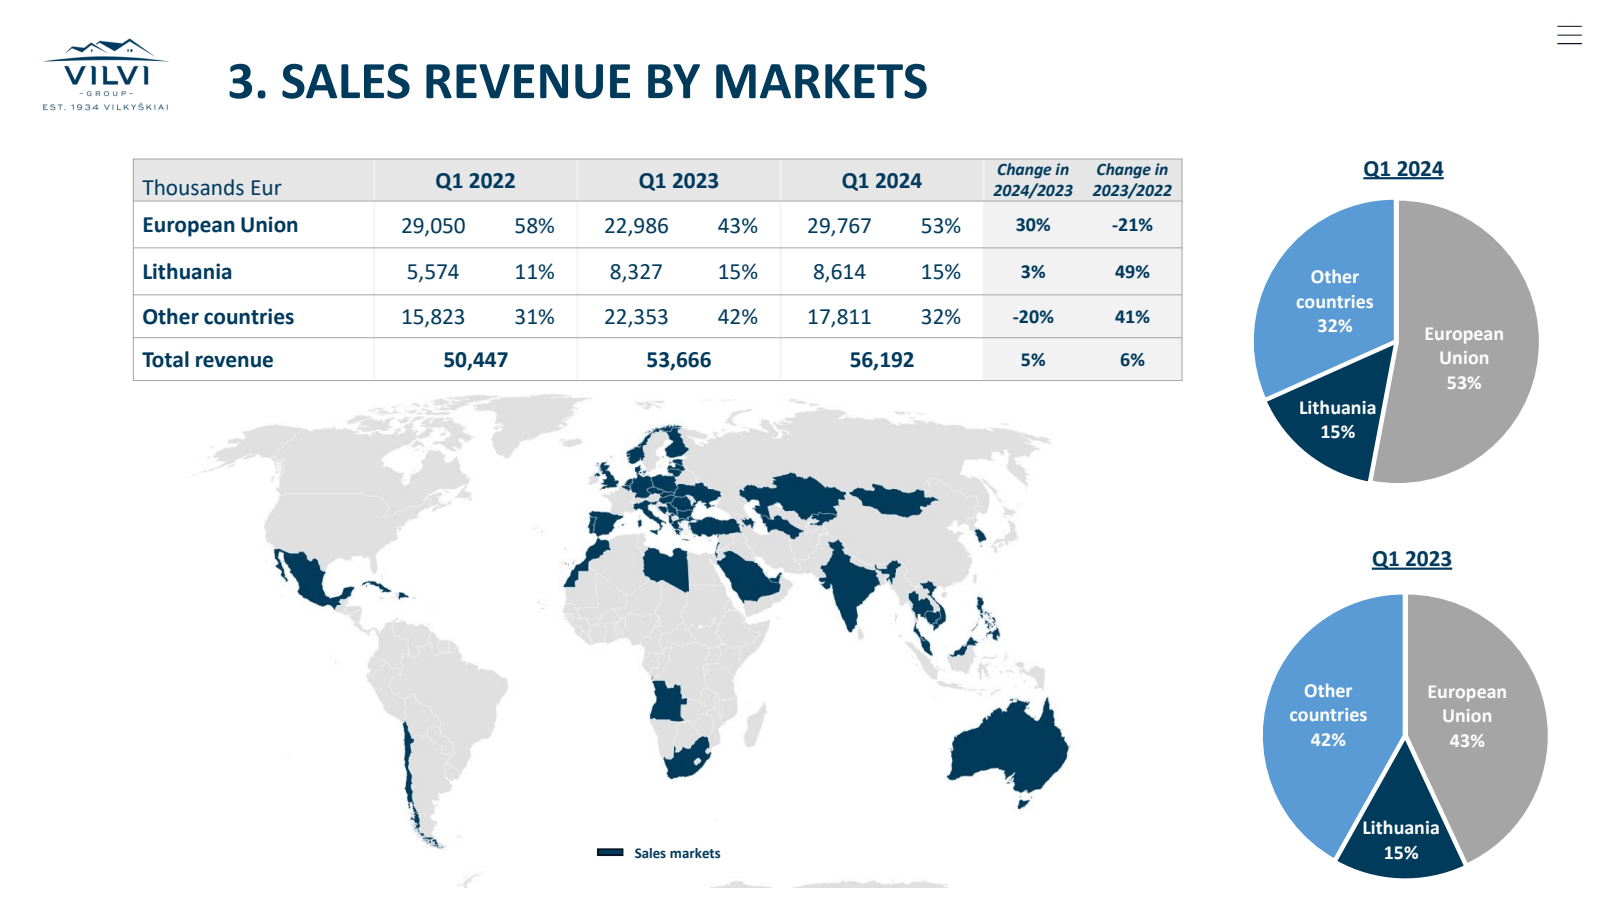
Task: Click the Thousands Eur table header
Action: coord(212,188)
